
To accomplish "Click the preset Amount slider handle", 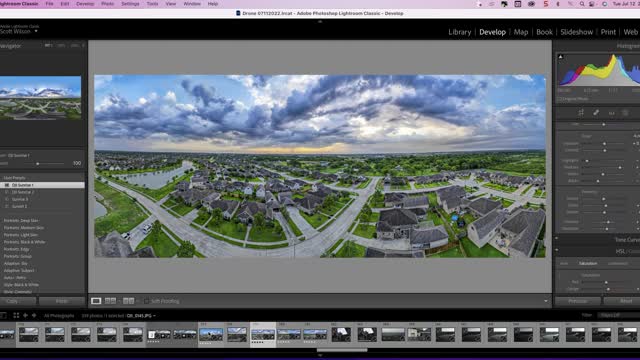I will pyautogui.click(x=38, y=163).
